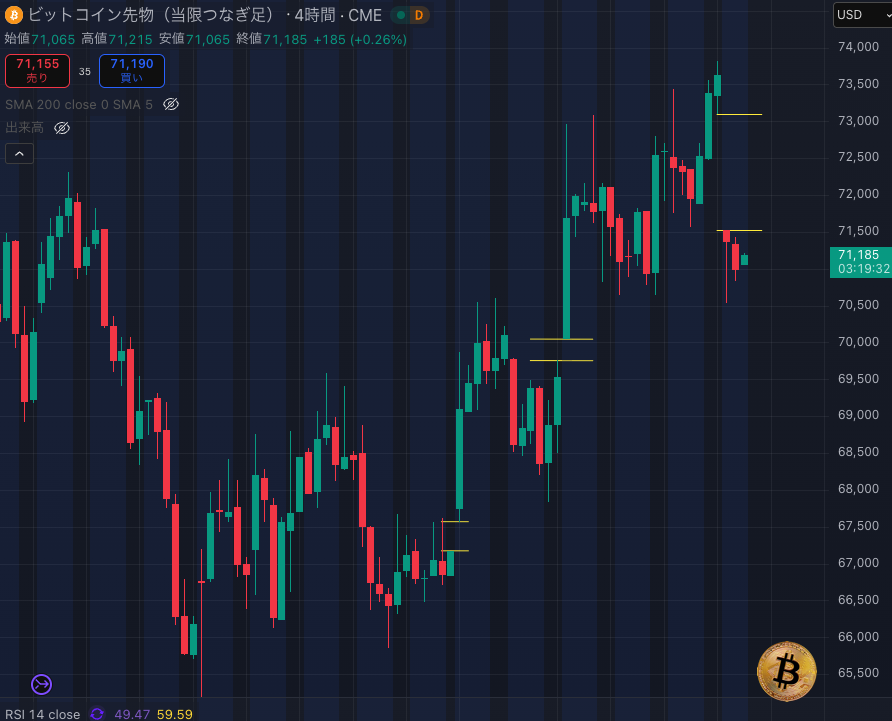Click the orange Bitcoin symbol icon beside chart title
Viewport: 892px width, 721px height.
[13, 15]
